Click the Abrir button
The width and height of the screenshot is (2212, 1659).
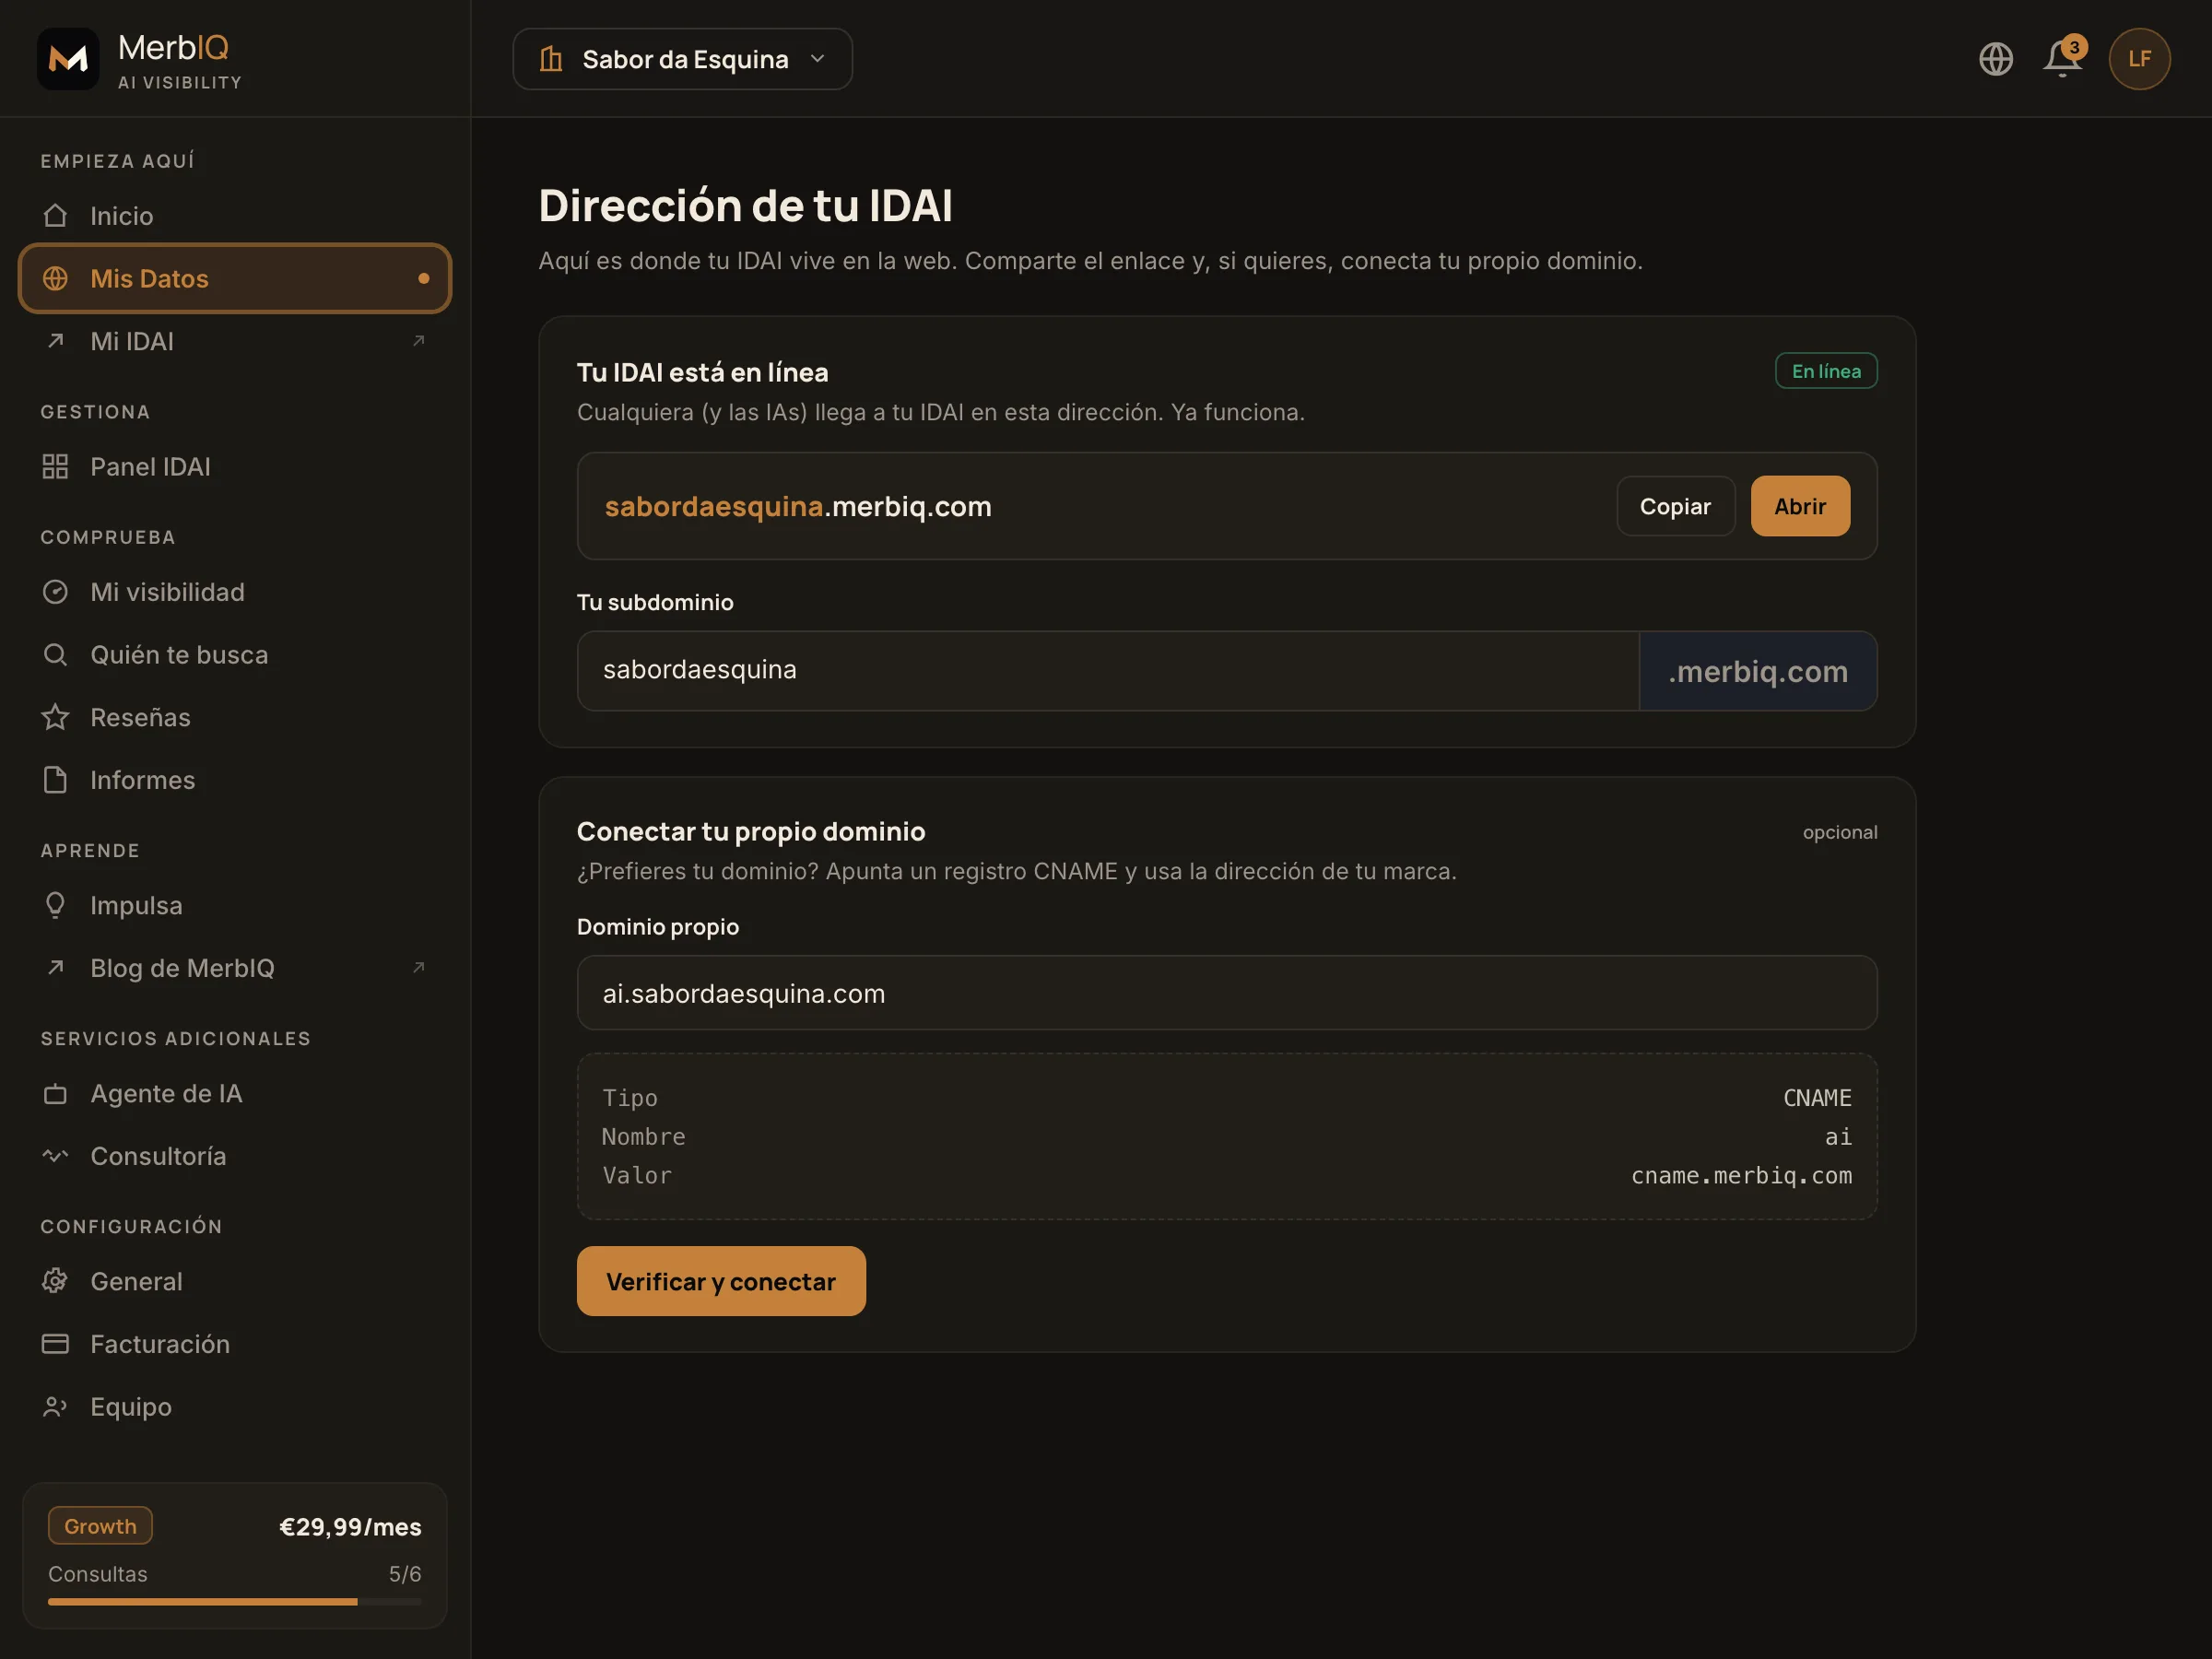[x=1799, y=506]
